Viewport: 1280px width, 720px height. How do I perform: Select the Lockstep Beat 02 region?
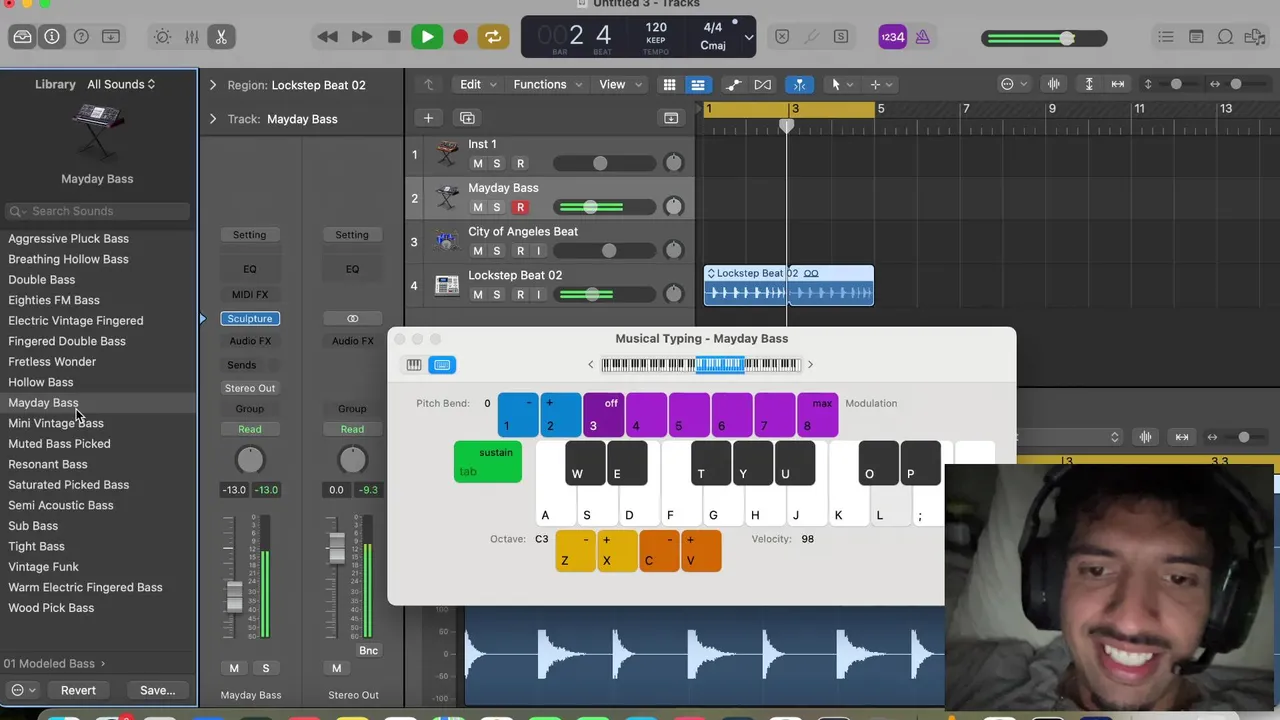(788, 286)
